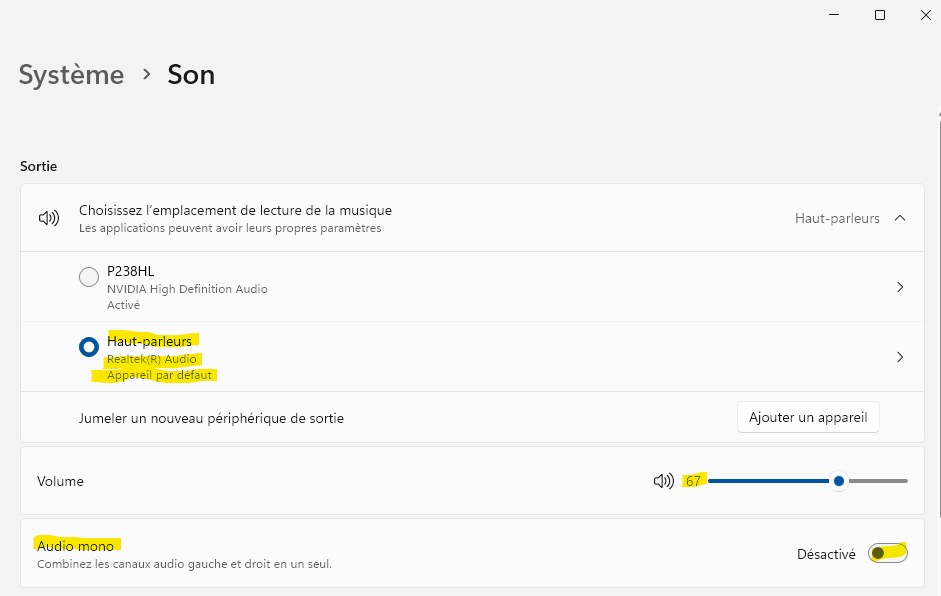
Task: Enable the Audio mono toggle switch
Action: click(x=888, y=553)
